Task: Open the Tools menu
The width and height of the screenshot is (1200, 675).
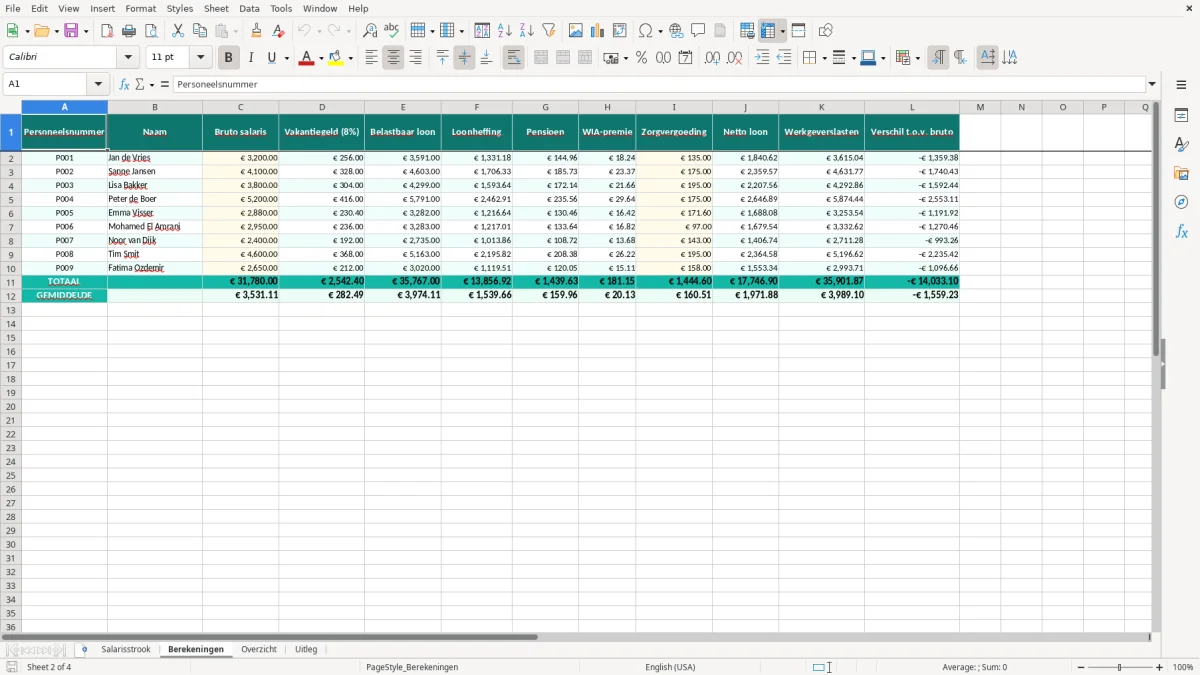Action: point(281,8)
